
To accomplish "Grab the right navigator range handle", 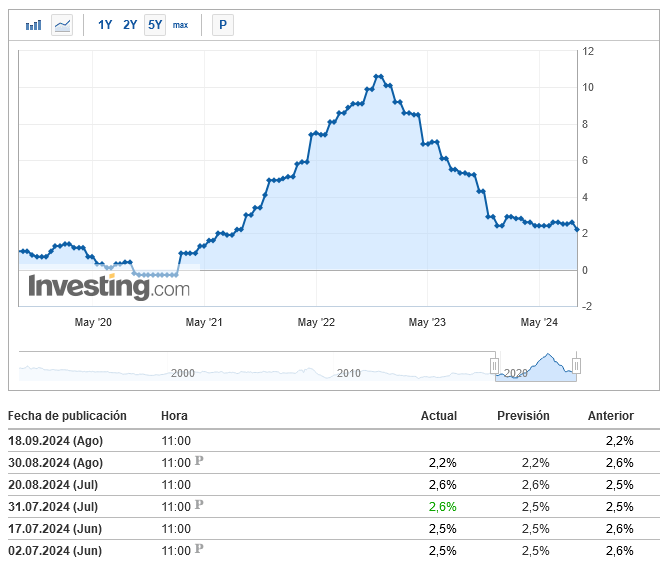I will click(576, 365).
